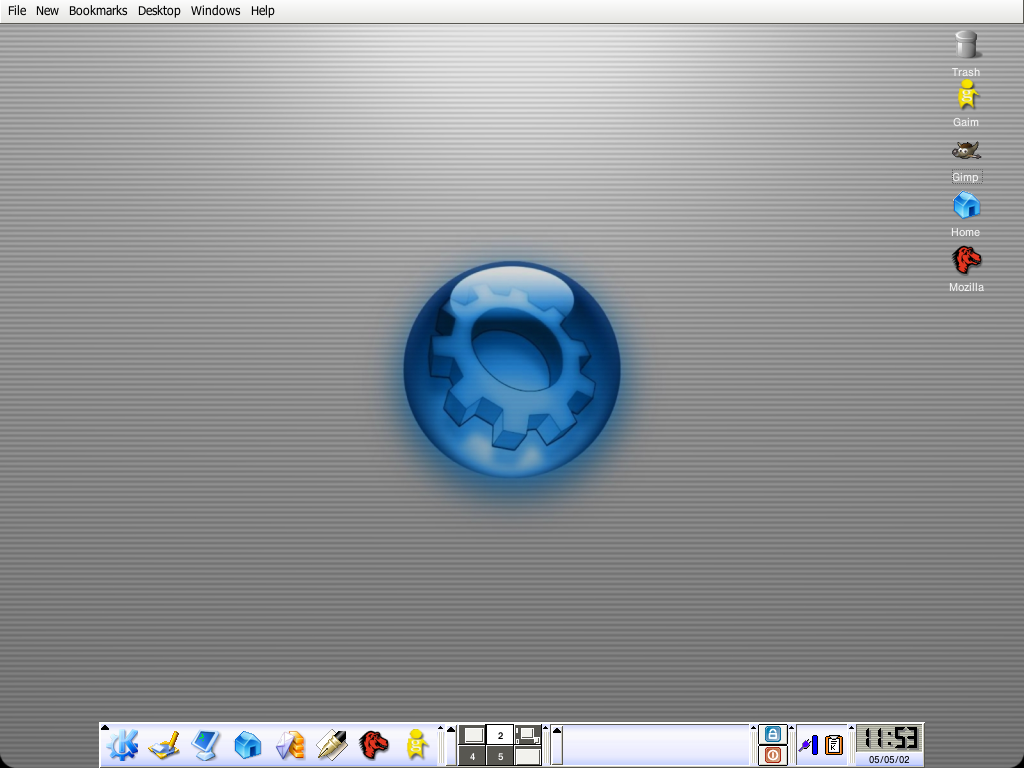Select the Gimp desktop icon
1024x768 pixels.
[966, 161]
